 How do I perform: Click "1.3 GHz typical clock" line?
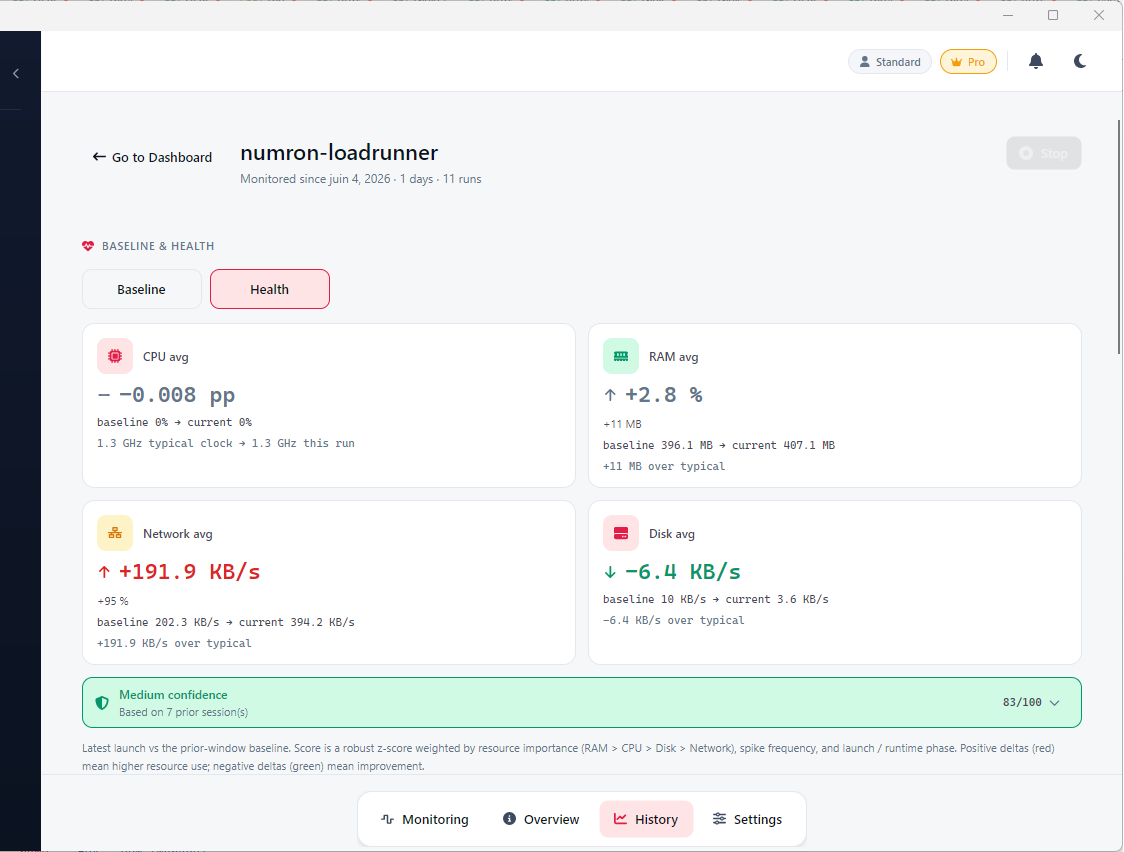(x=226, y=443)
